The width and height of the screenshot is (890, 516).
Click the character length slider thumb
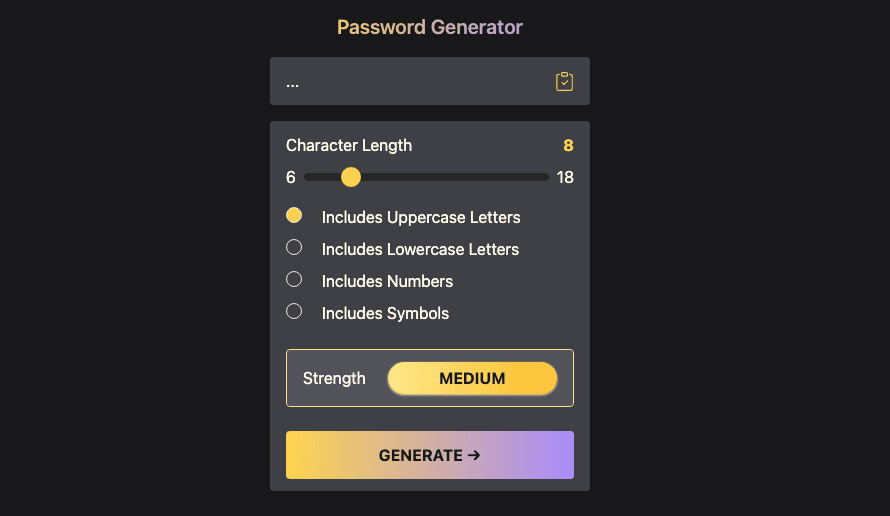350,177
